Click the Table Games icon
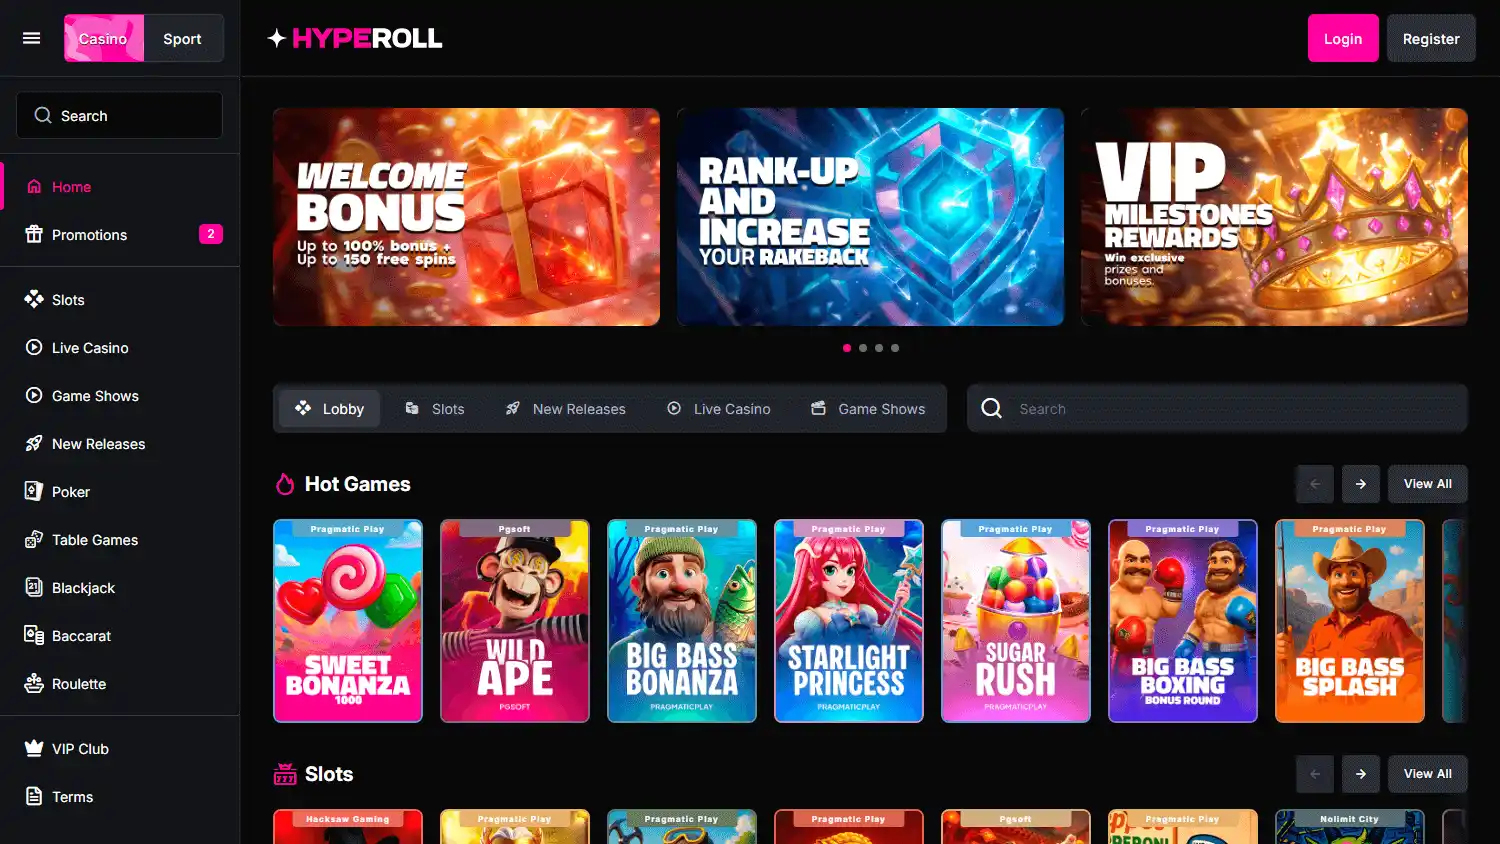Screen dimensions: 1500x844 34,539
